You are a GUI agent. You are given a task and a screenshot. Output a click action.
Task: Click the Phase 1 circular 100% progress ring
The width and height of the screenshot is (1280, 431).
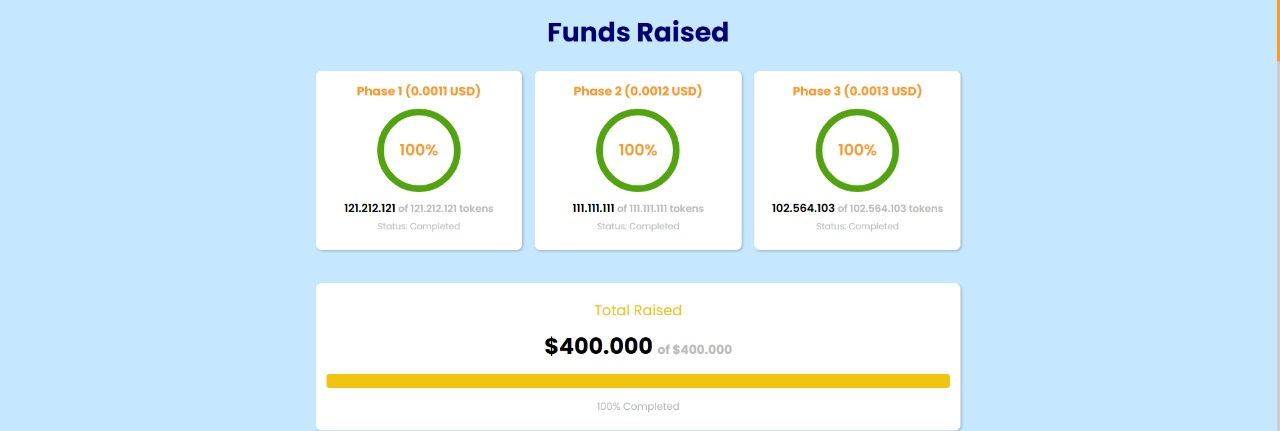coord(418,150)
